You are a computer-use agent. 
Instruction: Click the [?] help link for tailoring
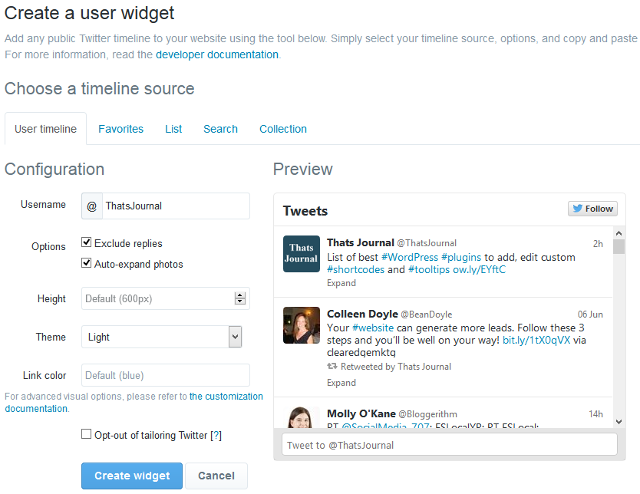(x=215, y=435)
